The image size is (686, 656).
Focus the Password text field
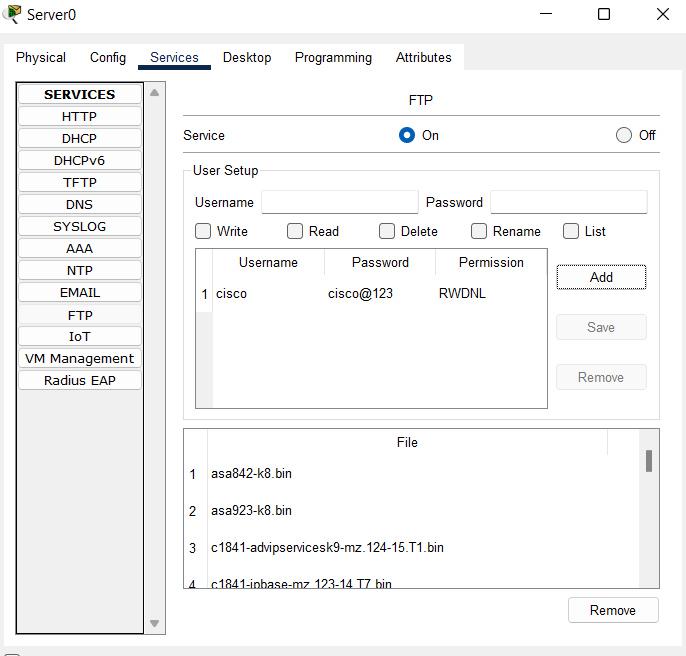(568, 202)
